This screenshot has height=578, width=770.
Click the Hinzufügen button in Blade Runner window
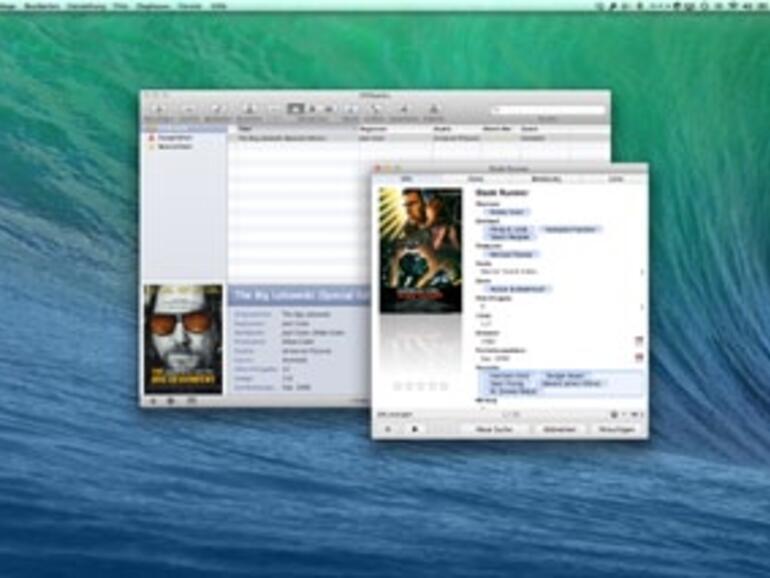click(x=617, y=429)
